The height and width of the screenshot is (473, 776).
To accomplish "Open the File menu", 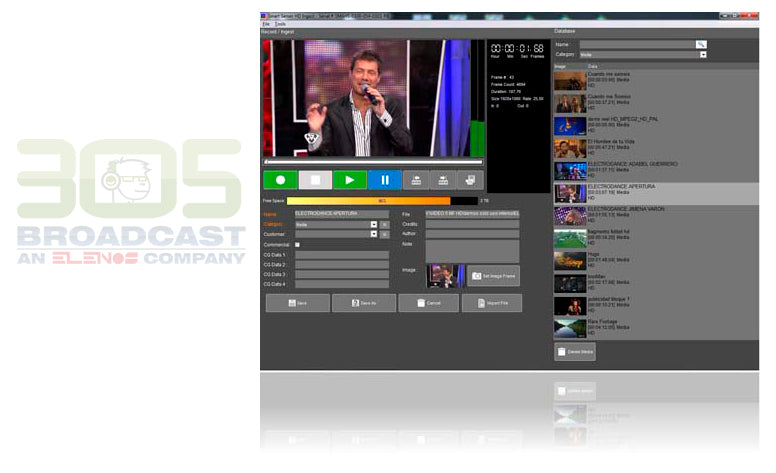I will [x=266, y=24].
